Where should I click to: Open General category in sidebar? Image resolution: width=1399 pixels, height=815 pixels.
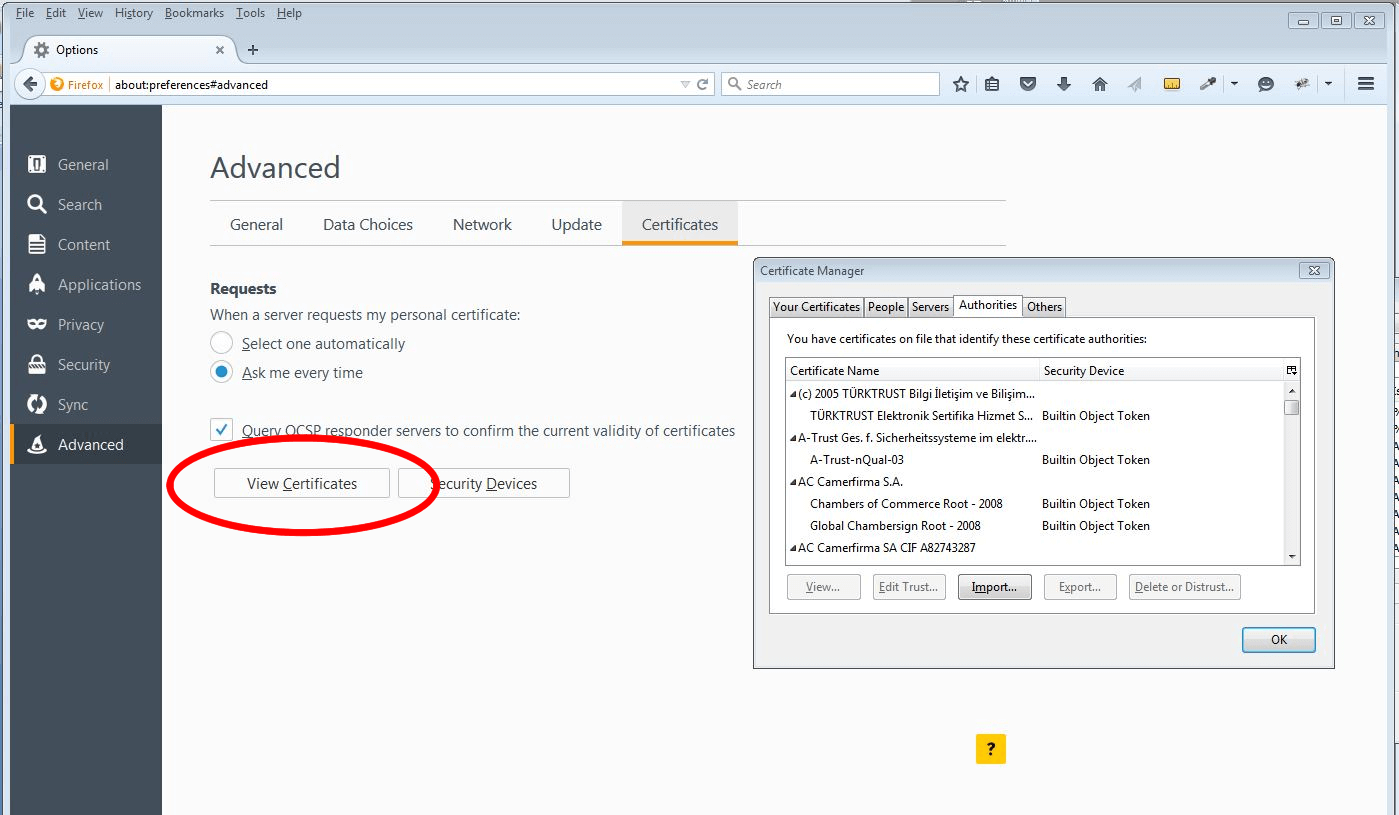pos(86,165)
